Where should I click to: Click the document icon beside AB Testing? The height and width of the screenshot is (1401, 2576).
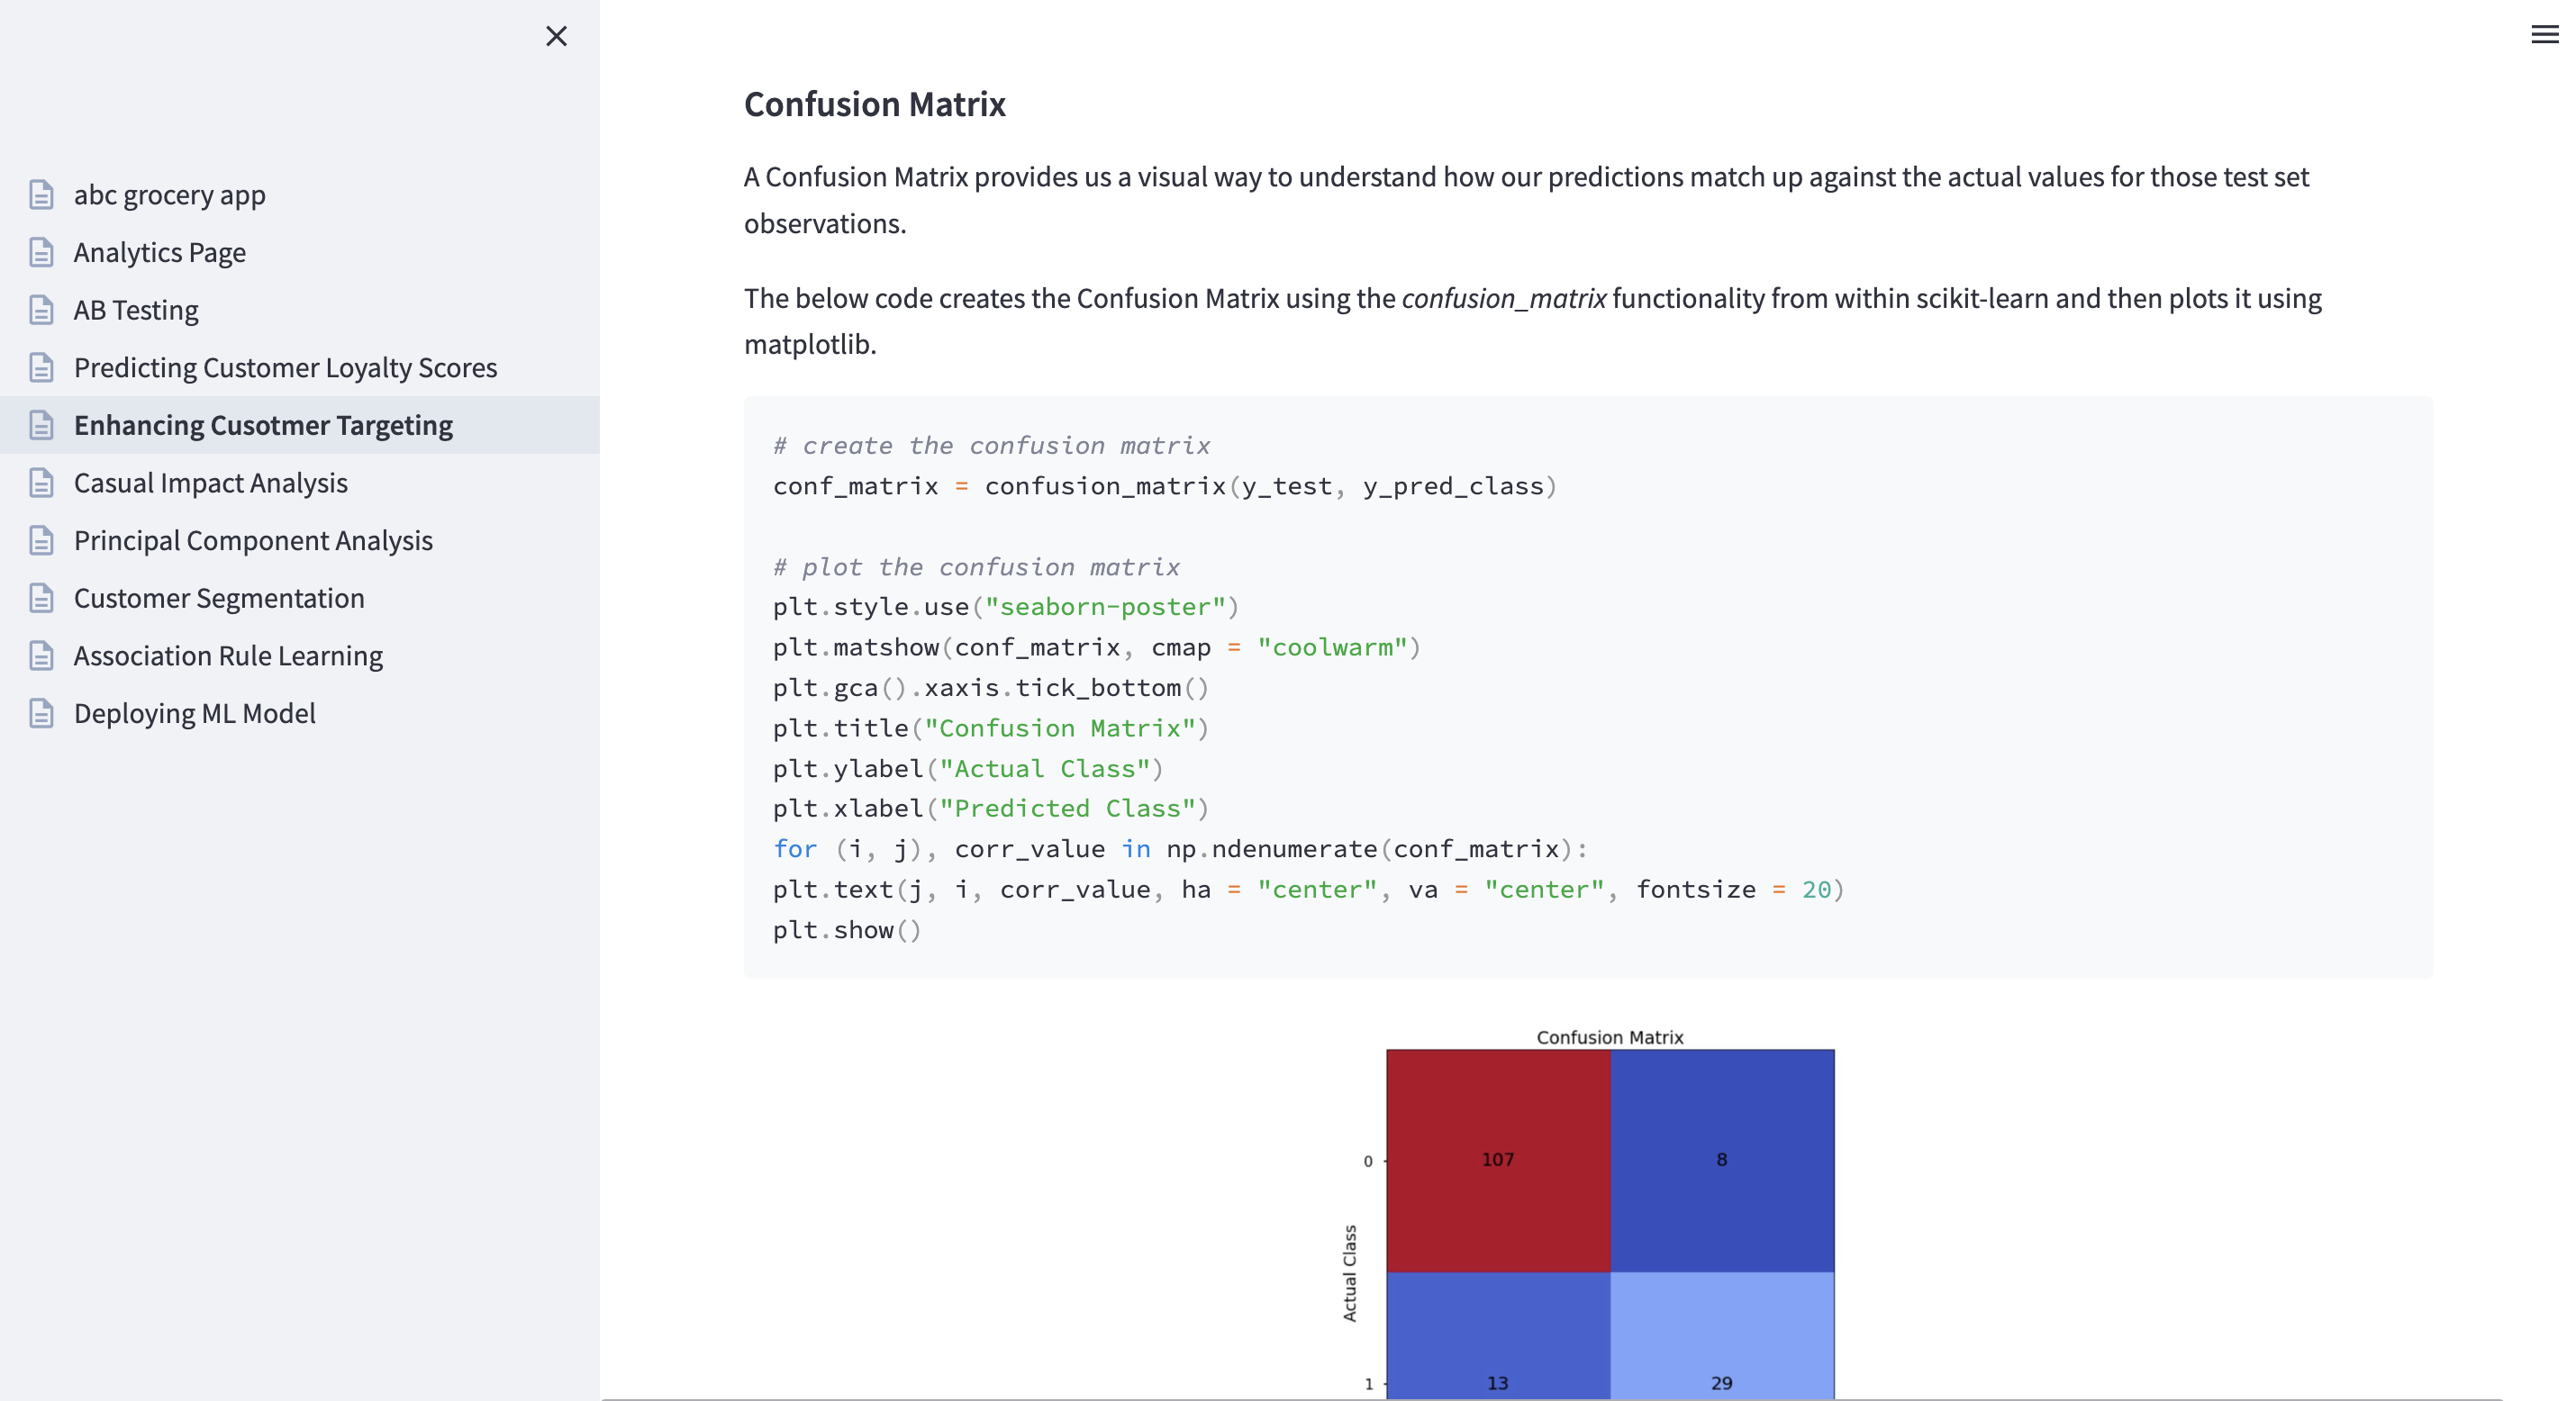pyautogui.click(x=41, y=310)
